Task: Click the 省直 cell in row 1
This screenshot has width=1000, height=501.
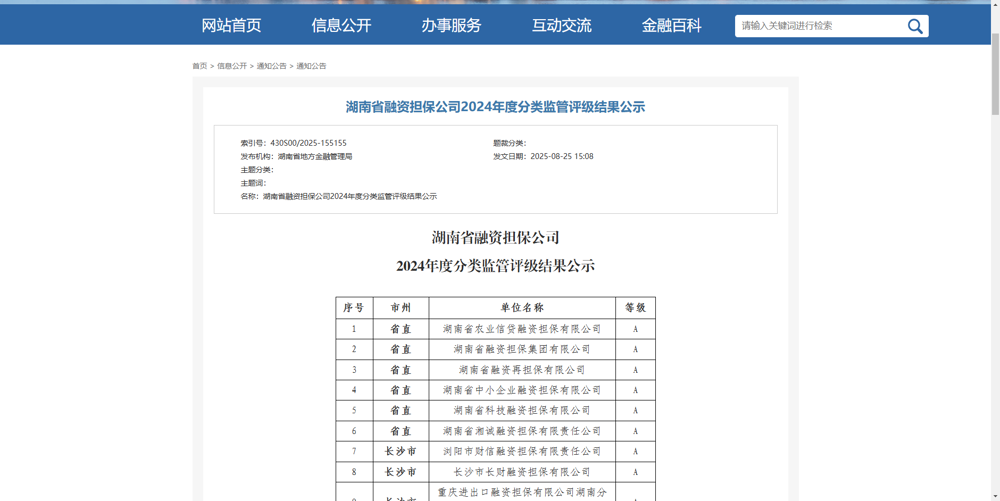Action: (401, 329)
